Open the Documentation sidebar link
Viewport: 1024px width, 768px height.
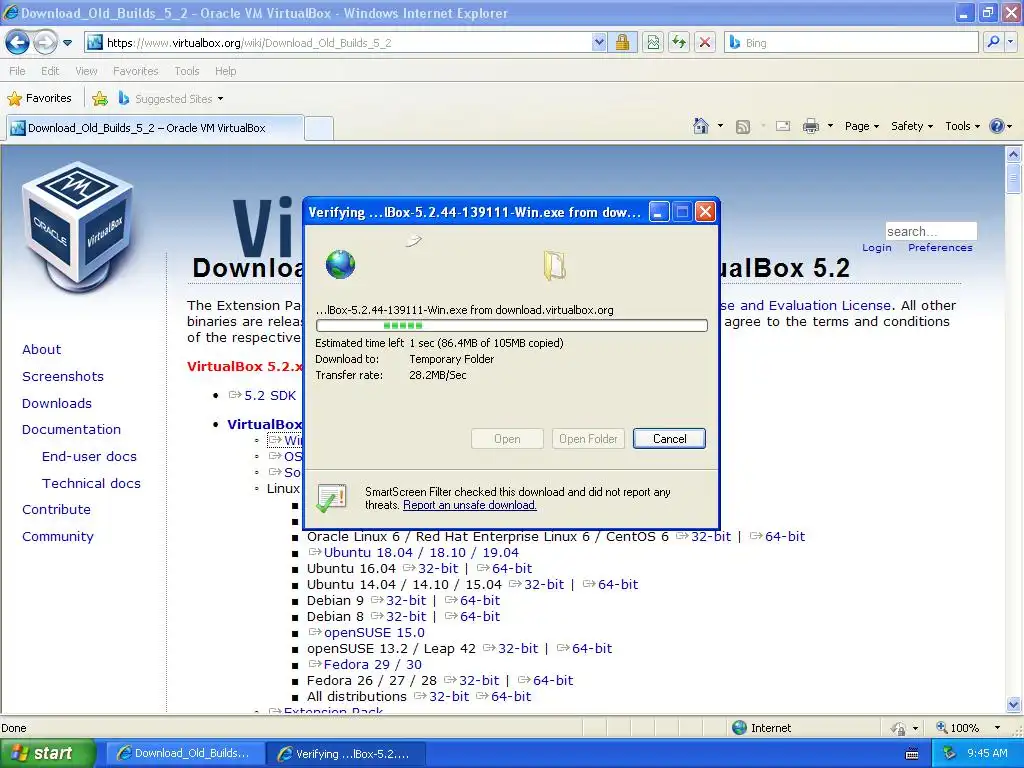pos(71,429)
